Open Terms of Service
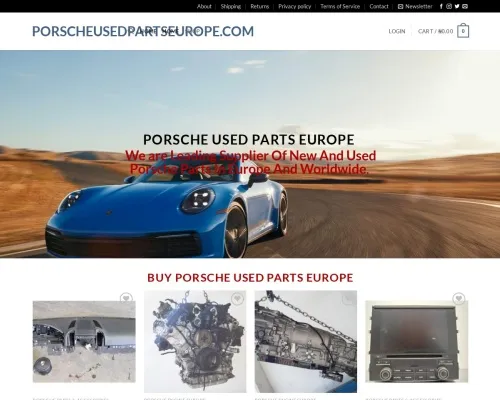The width and height of the screenshot is (500, 400). coord(340,6)
